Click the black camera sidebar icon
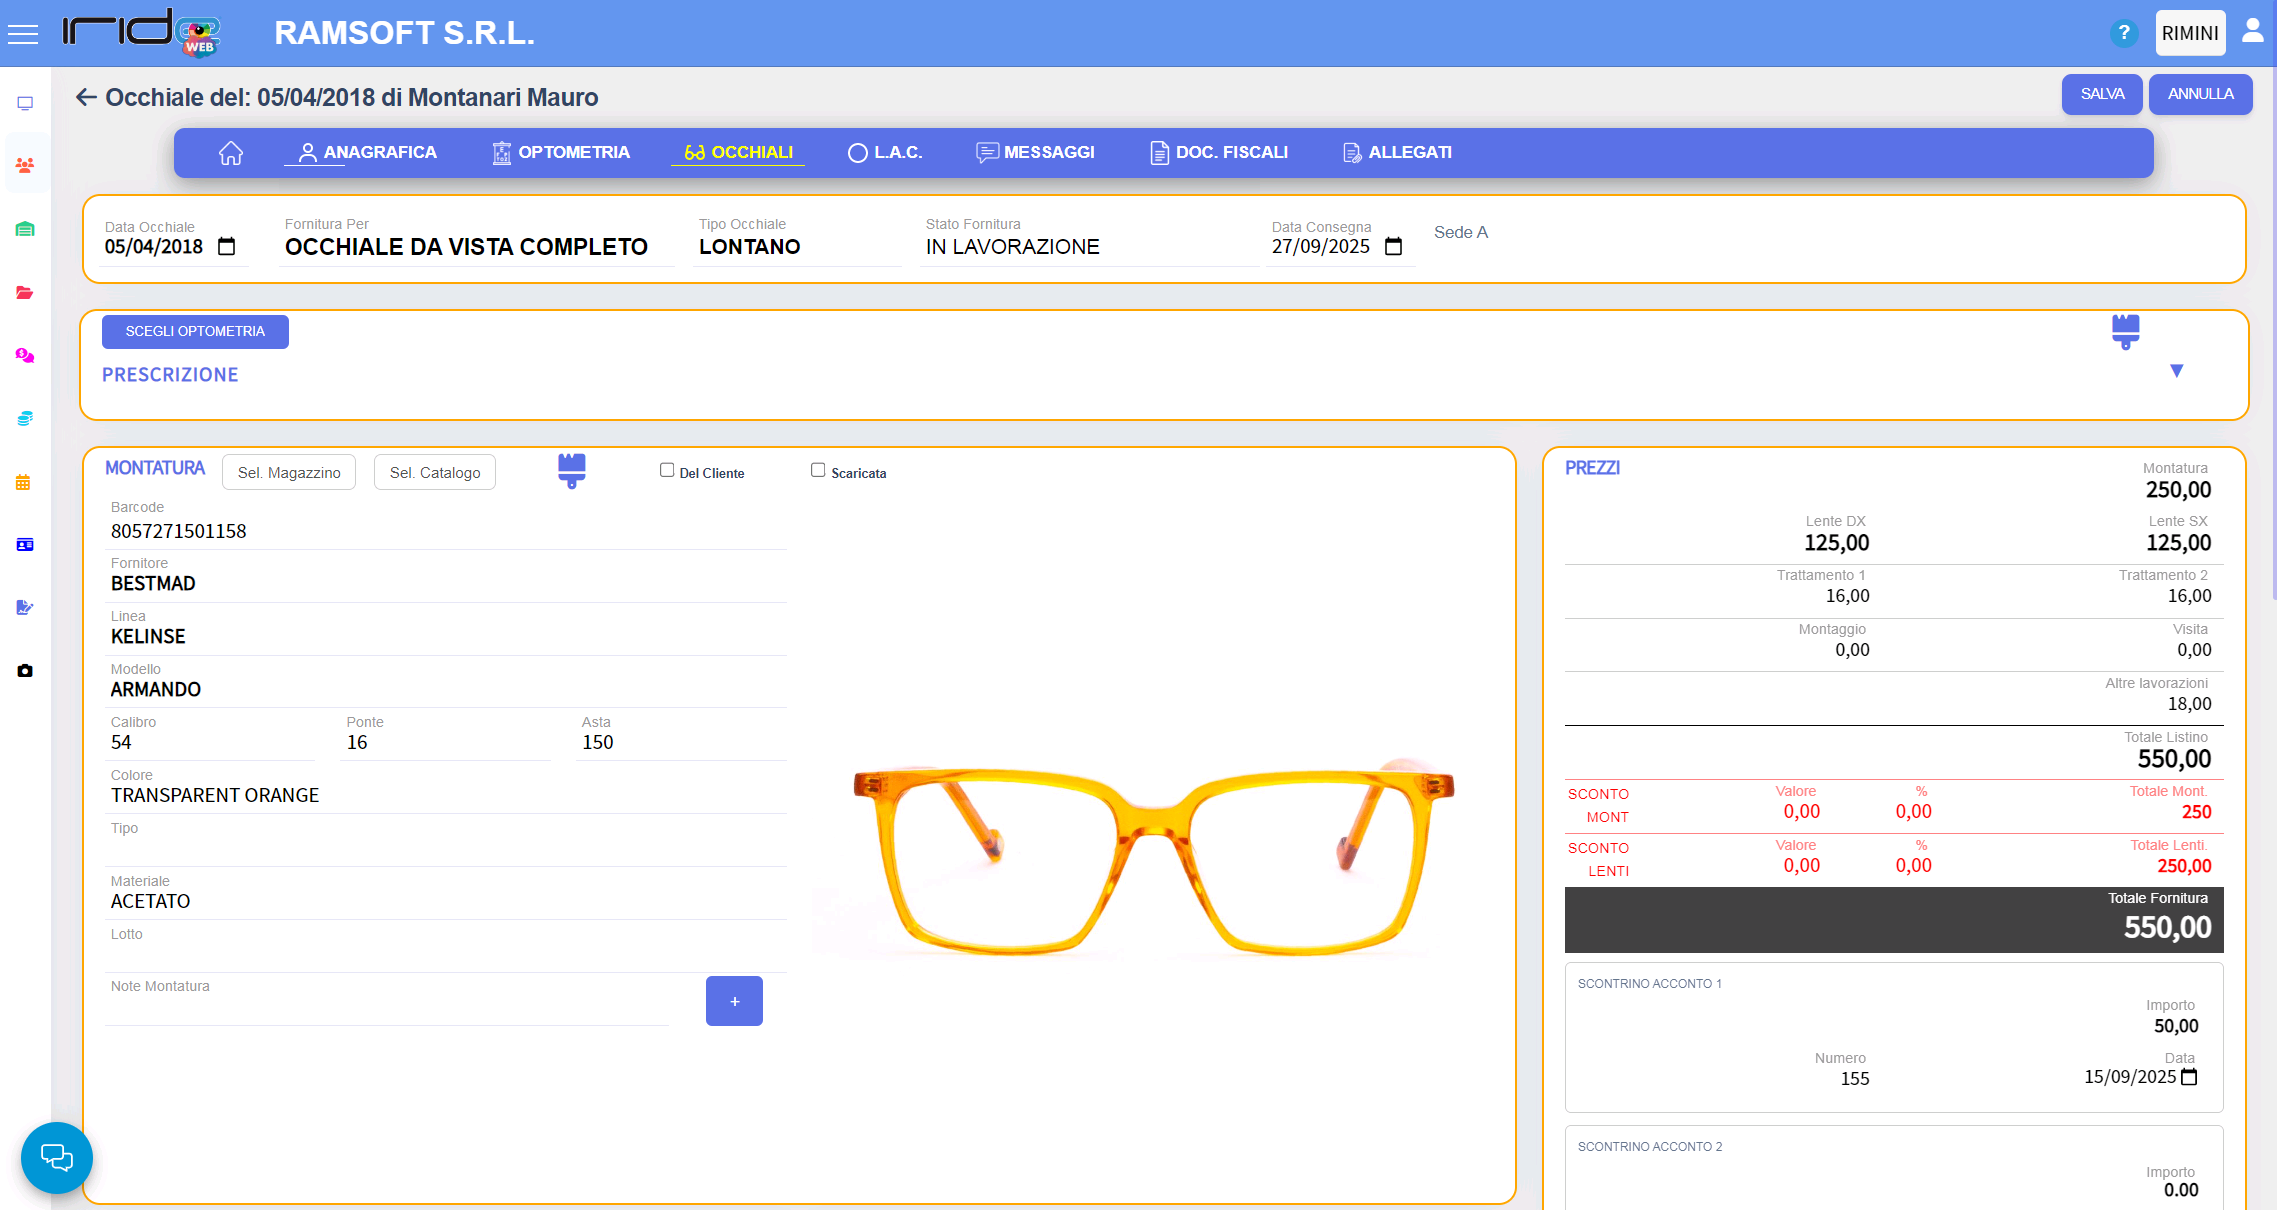 click(x=25, y=671)
